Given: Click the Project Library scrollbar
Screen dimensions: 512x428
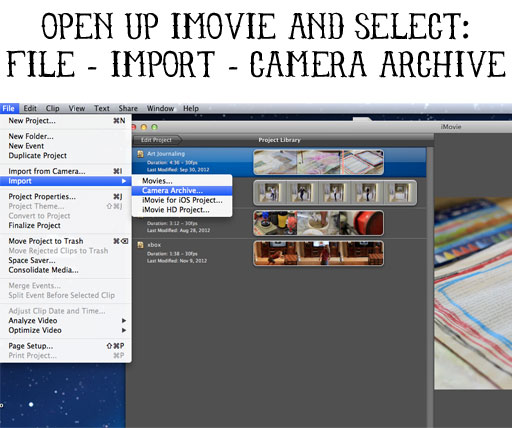Looking at the screenshot, I should tap(430, 287).
